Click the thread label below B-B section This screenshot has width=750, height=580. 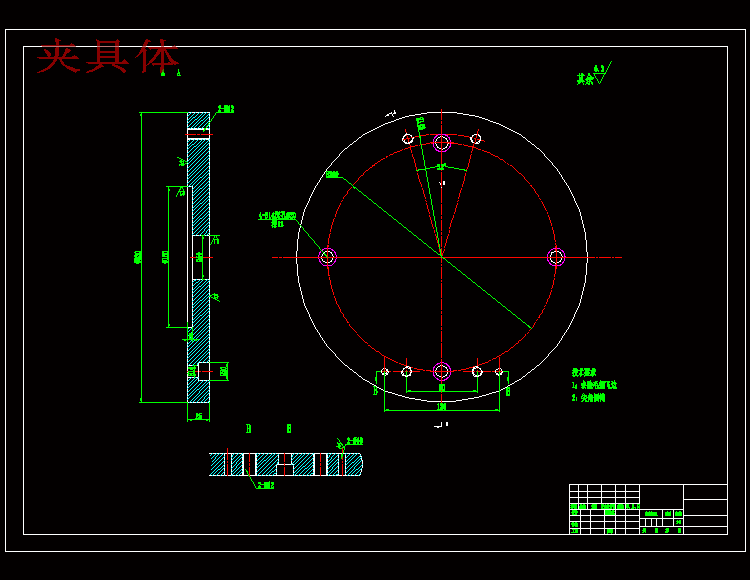(266, 485)
